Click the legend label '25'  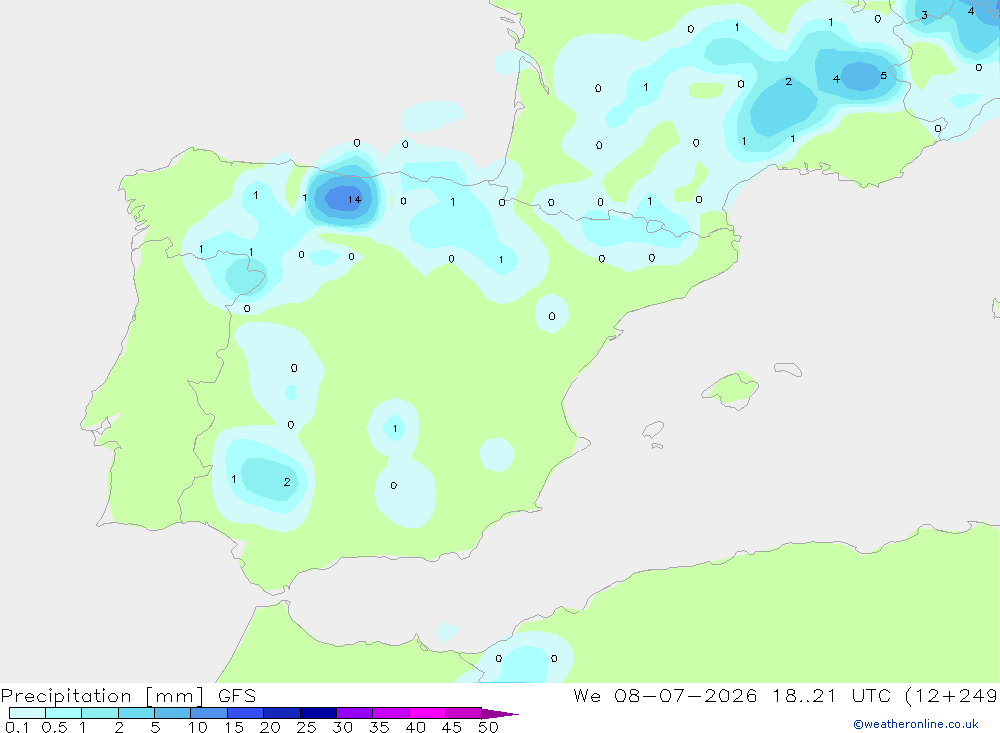(x=307, y=727)
